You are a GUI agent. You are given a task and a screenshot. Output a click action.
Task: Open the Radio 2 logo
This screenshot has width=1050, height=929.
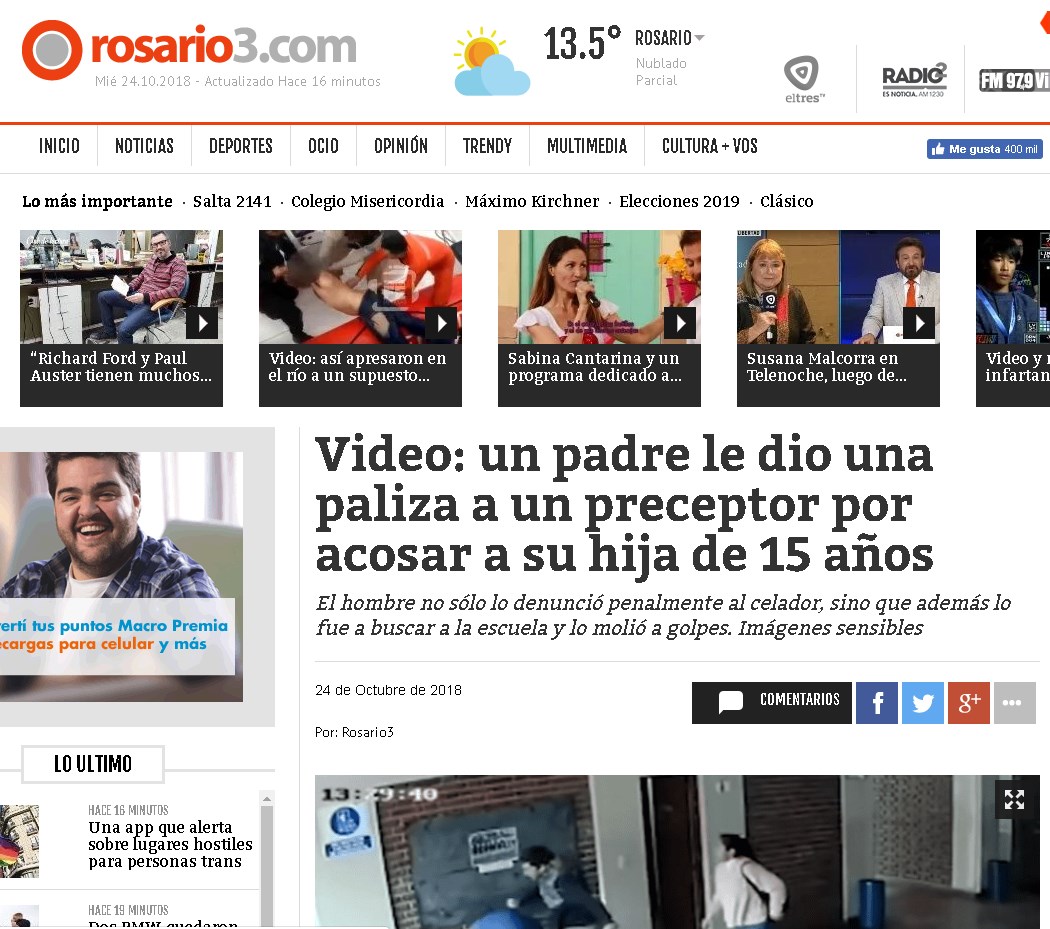pyautogui.click(x=914, y=79)
